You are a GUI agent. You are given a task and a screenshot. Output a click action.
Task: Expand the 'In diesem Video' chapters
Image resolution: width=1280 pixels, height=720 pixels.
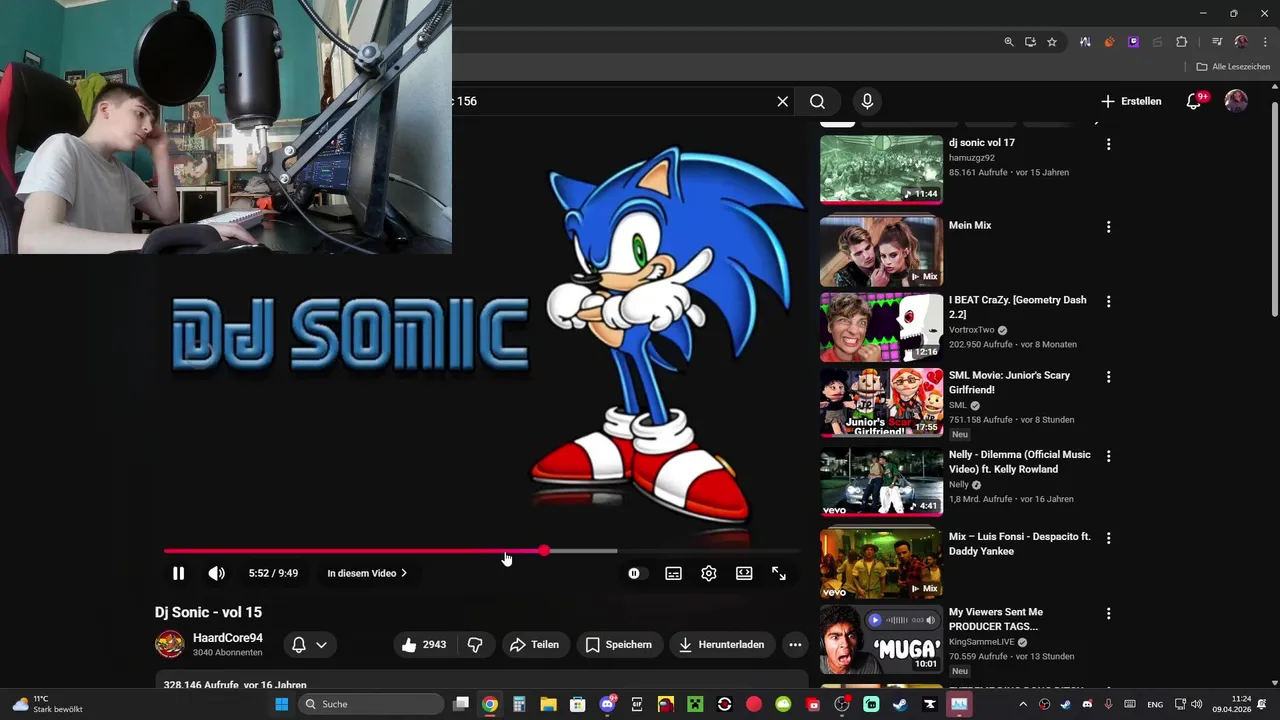click(x=367, y=573)
